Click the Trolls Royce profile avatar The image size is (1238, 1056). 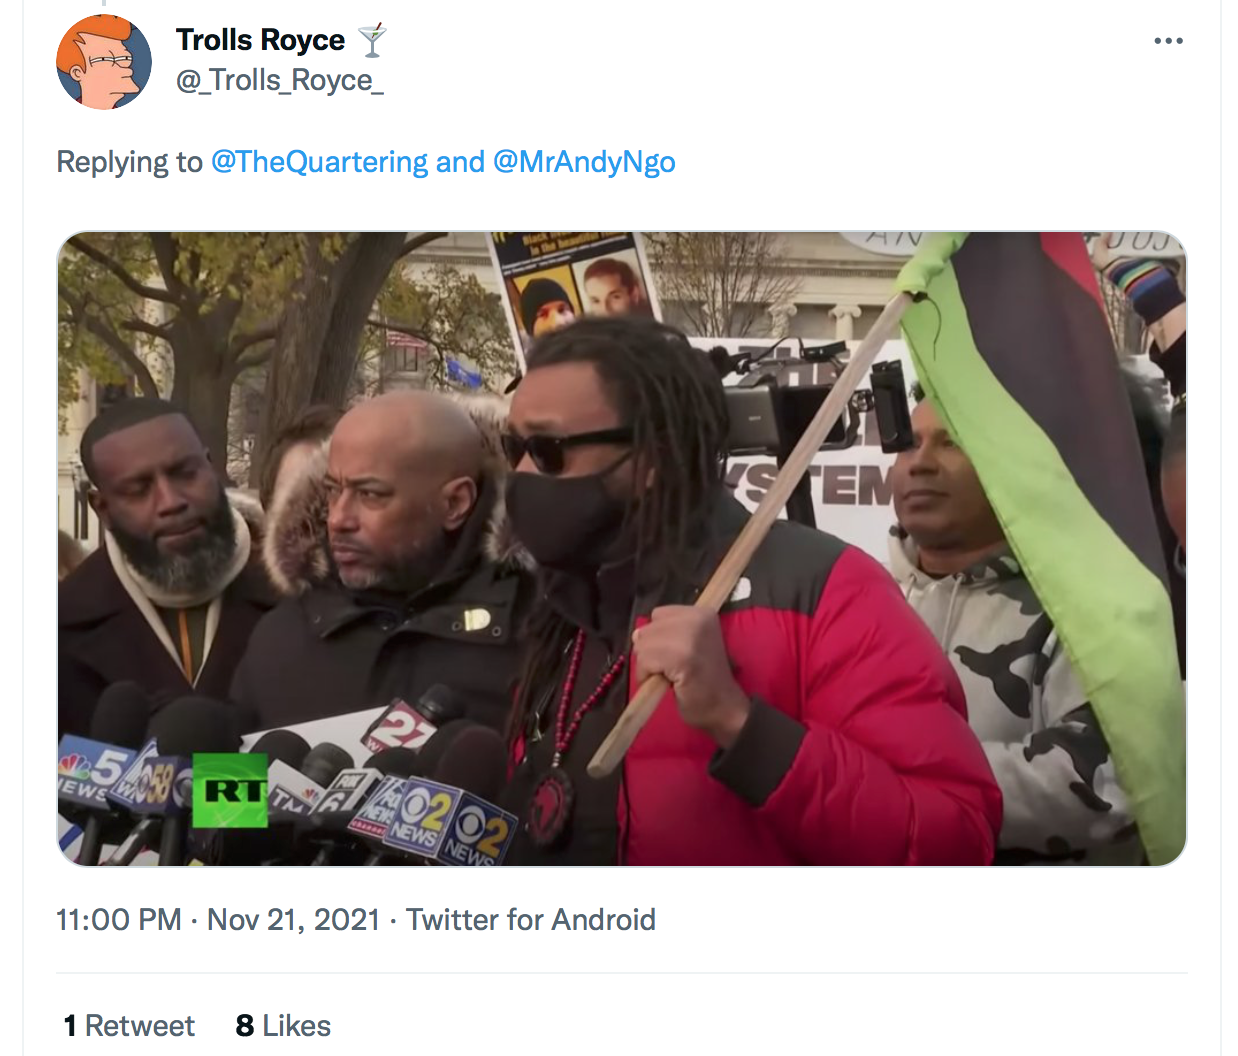tap(104, 62)
